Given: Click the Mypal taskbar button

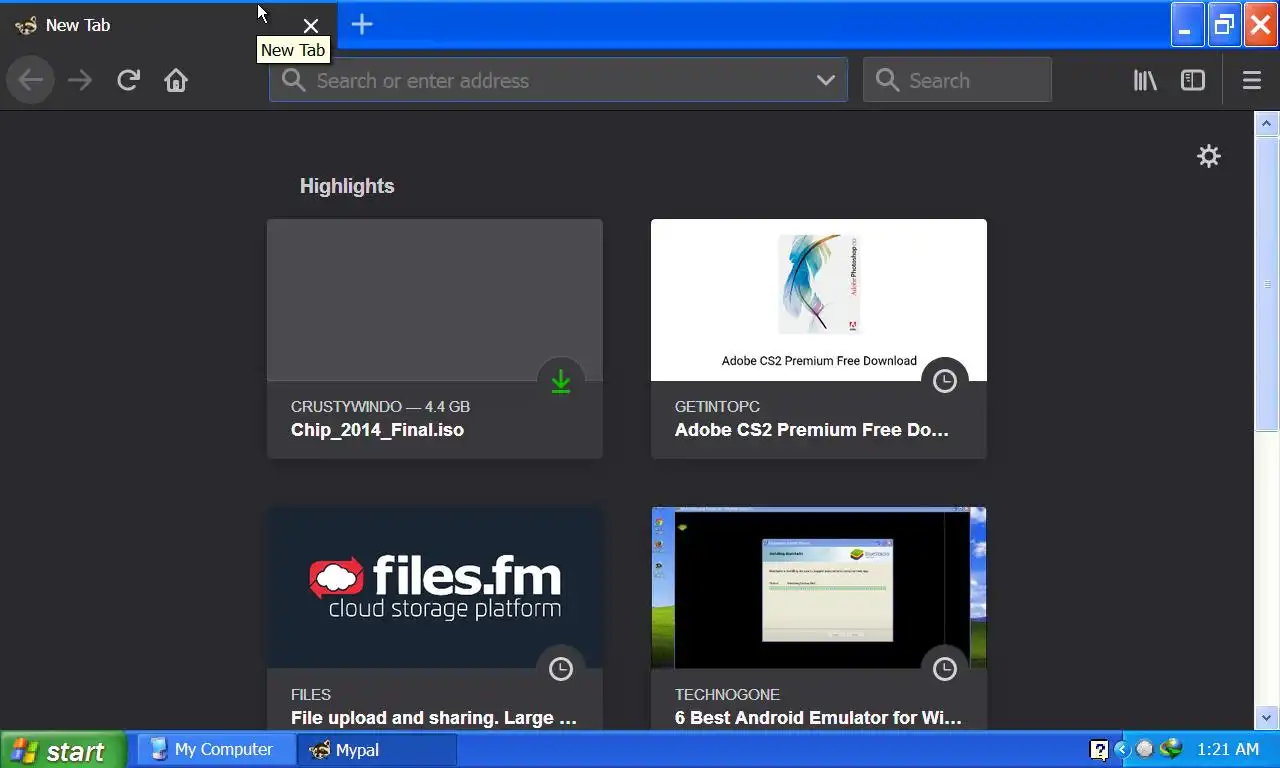Looking at the screenshot, I should 377,749.
